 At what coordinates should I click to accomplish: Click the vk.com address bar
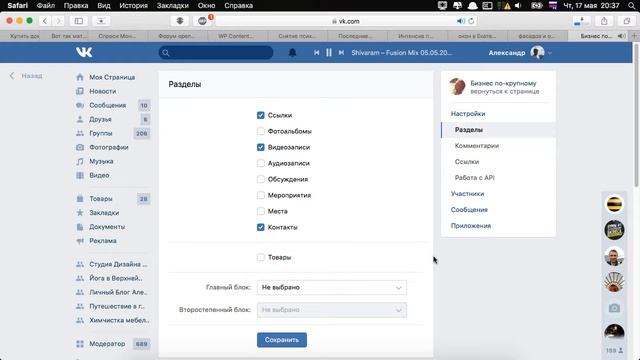(345, 21)
